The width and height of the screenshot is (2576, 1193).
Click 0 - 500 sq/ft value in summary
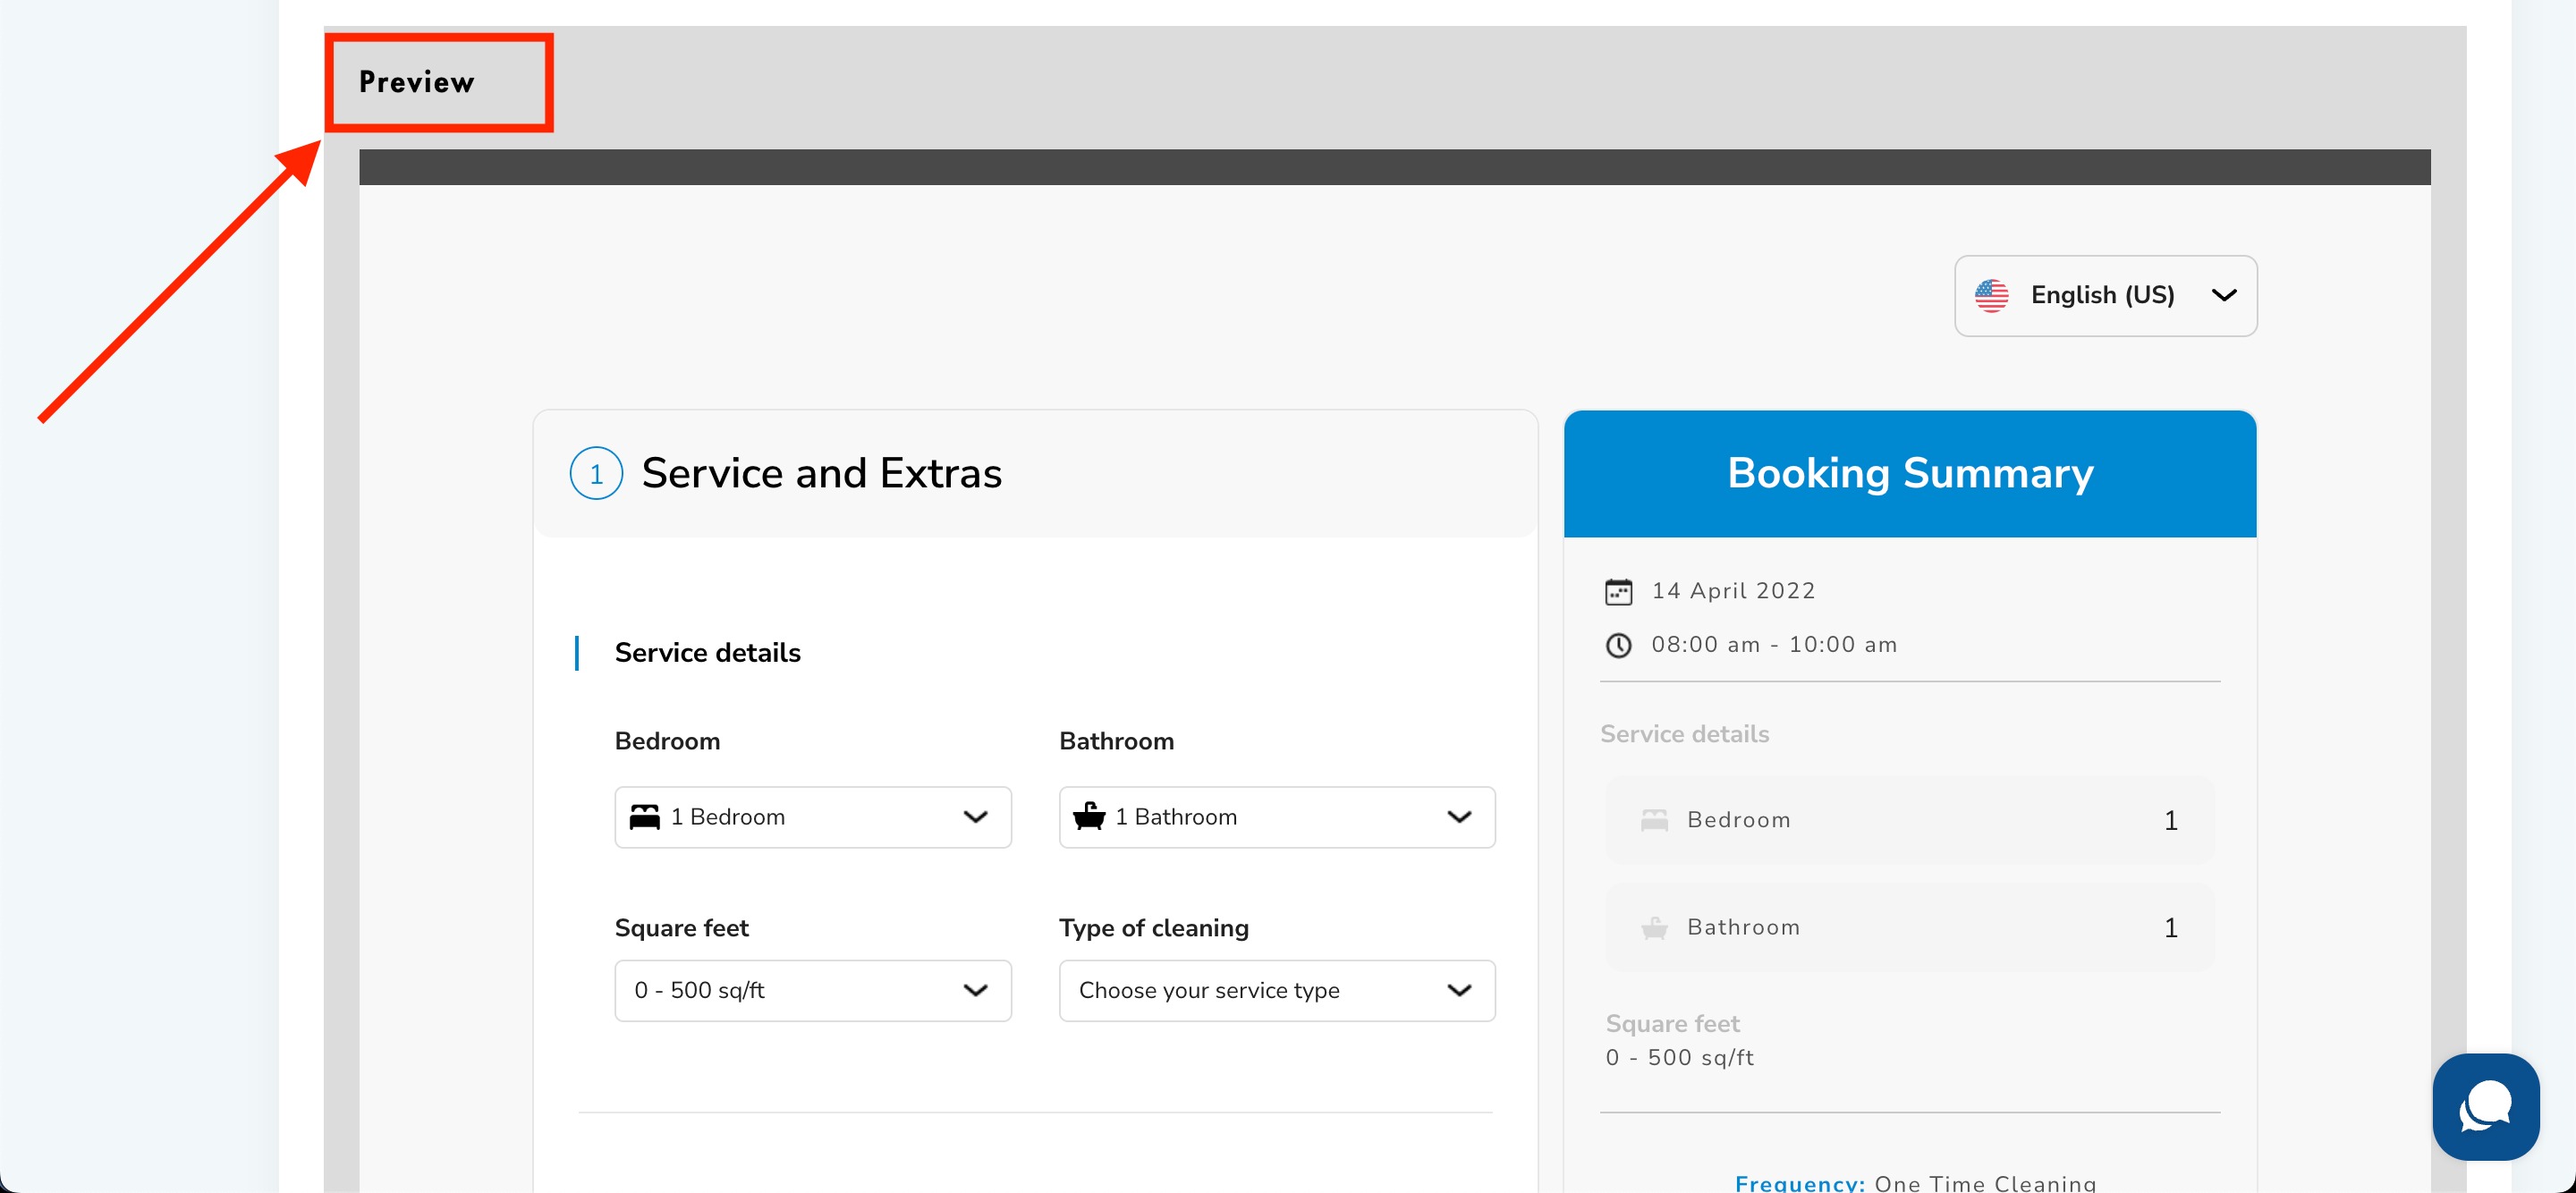(x=1679, y=1057)
